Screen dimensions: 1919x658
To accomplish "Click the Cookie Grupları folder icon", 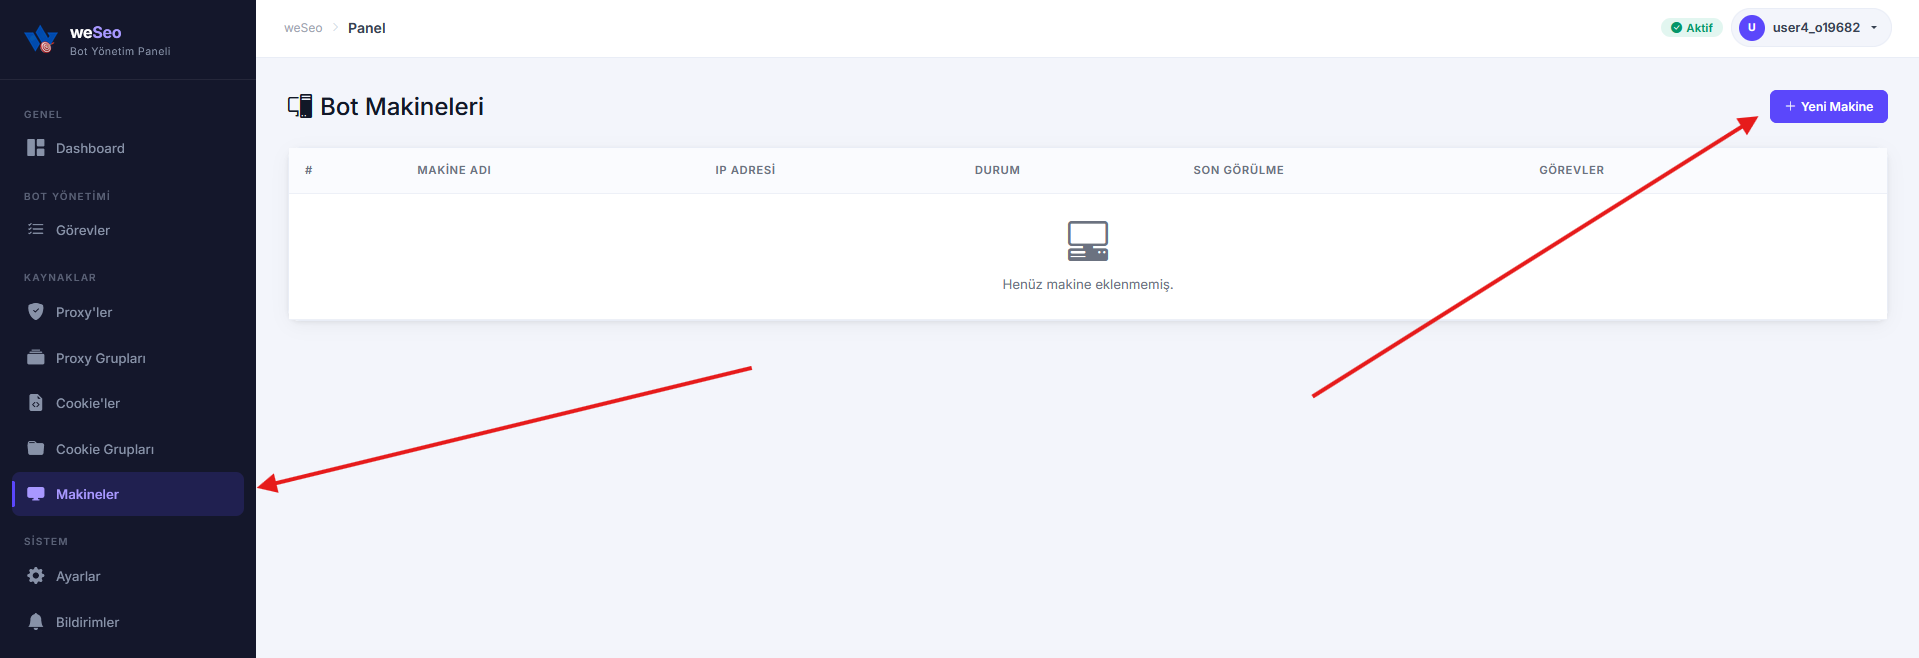I will 36,449.
